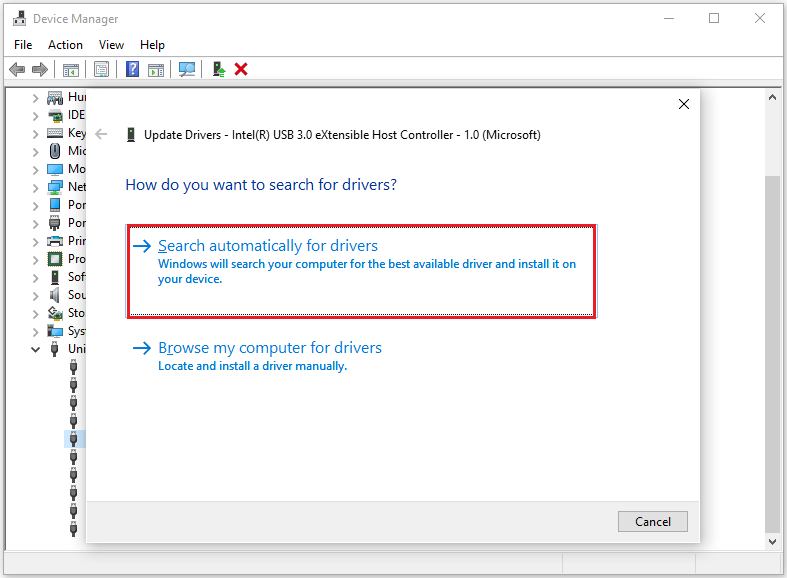Click the toolbar Forward arrow

pyautogui.click(x=40, y=69)
